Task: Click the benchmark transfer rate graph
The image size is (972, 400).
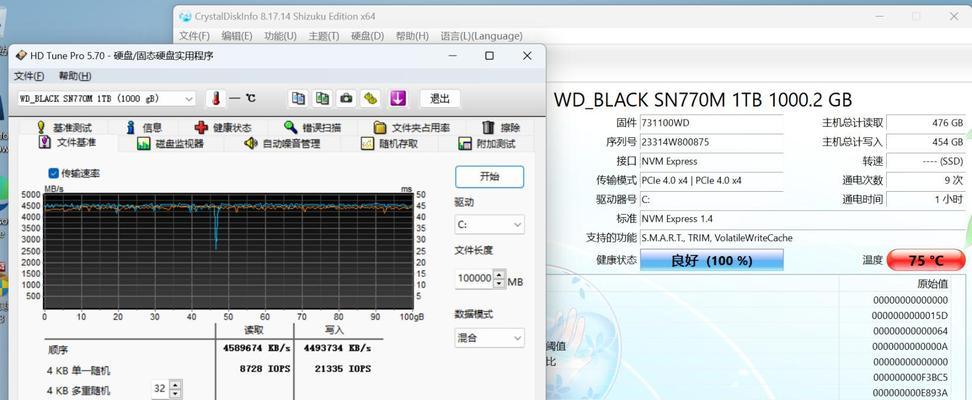Action: (229, 251)
